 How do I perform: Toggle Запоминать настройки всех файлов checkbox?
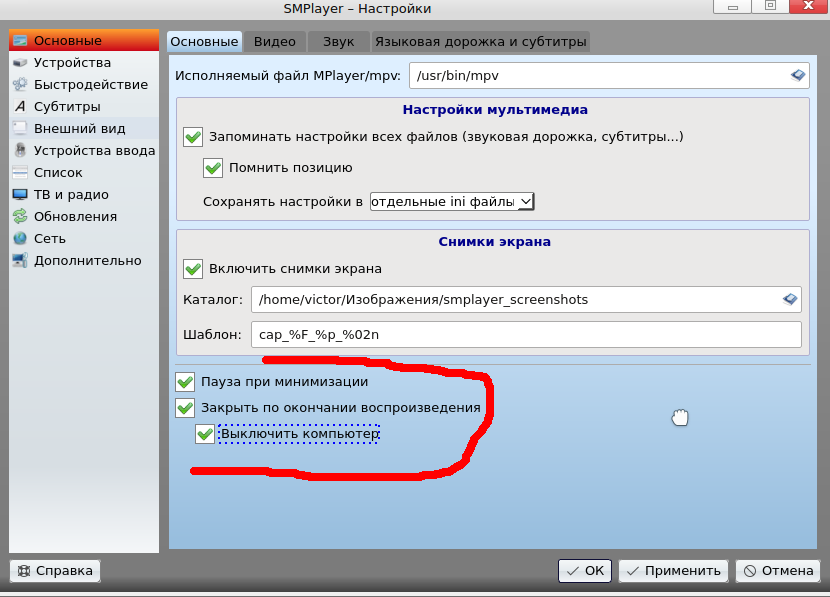[193, 137]
